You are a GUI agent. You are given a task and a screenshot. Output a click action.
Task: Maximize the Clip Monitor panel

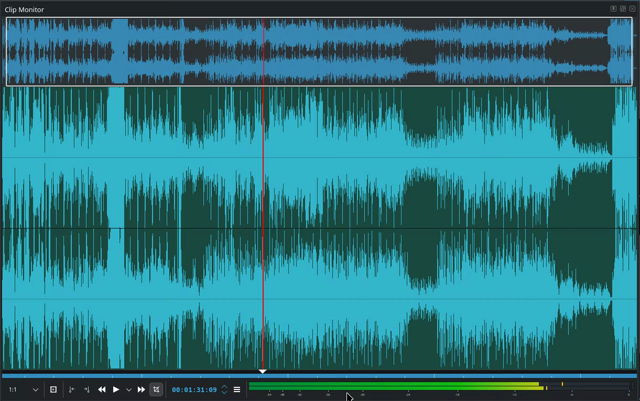tap(622, 8)
